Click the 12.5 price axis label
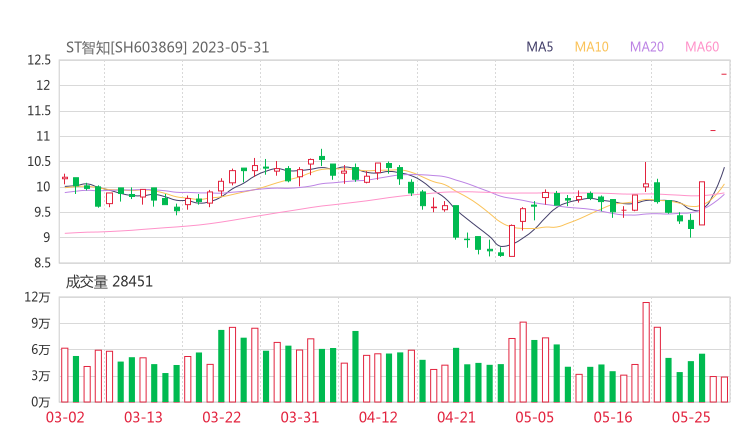740x440 pixels. pyautogui.click(x=39, y=60)
